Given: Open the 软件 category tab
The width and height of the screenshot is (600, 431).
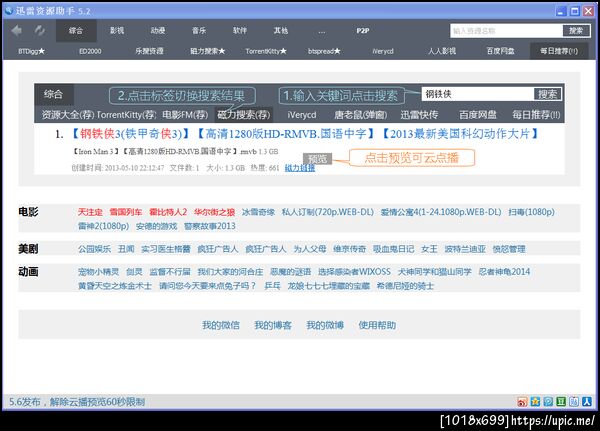Looking at the screenshot, I should tap(240, 31).
